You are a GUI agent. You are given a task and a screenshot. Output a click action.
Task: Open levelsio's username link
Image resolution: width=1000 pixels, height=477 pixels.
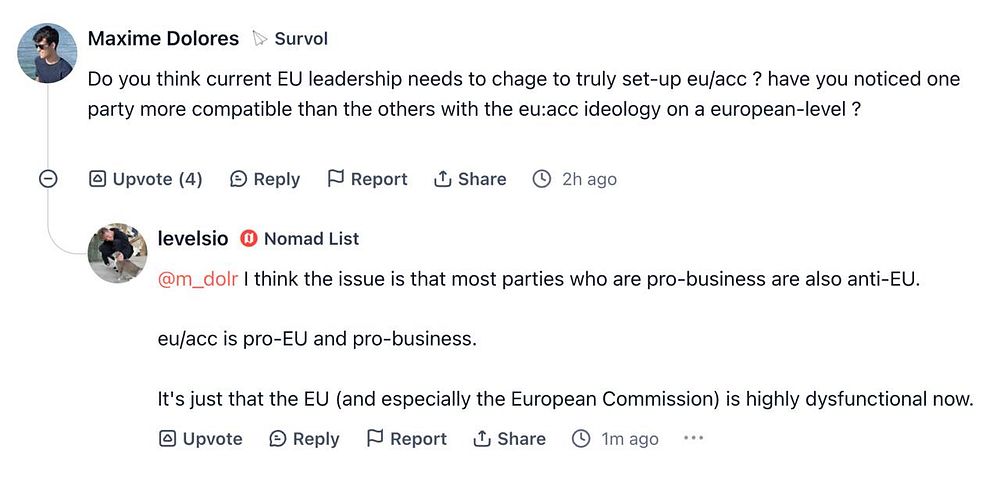pyautogui.click(x=193, y=238)
